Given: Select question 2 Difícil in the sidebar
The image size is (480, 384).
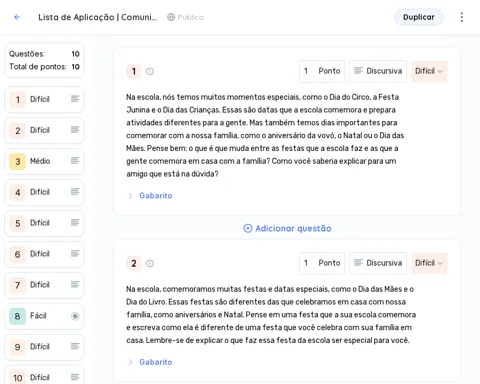Looking at the screenshot, I should click(44, 130).
